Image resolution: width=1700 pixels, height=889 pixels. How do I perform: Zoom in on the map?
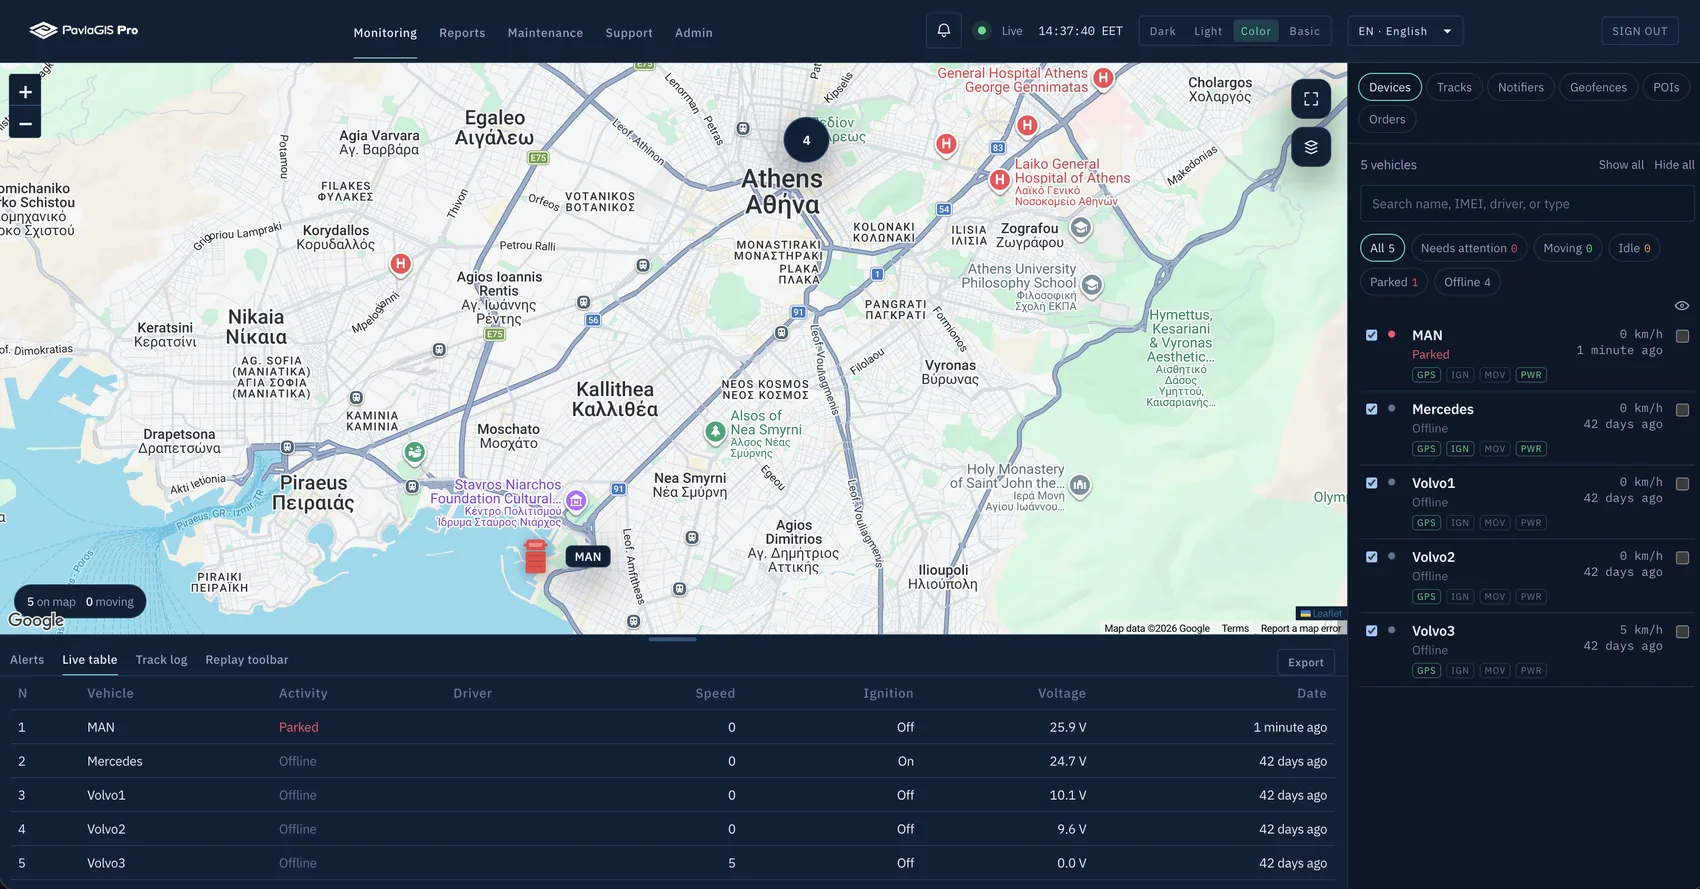click(x=25, y=92)
